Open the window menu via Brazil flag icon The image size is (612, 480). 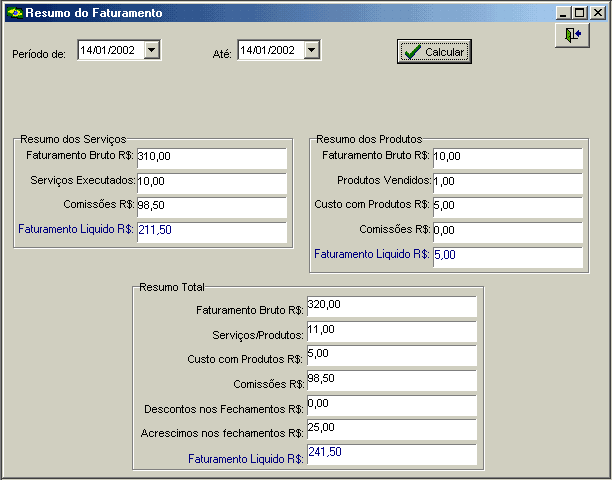(x=13, y=13)
